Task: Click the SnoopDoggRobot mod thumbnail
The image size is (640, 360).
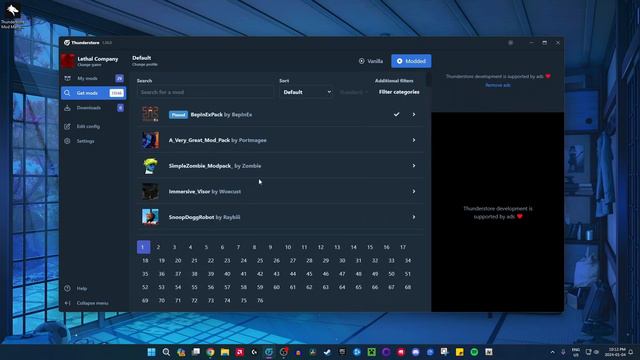Action: [150, 217]
